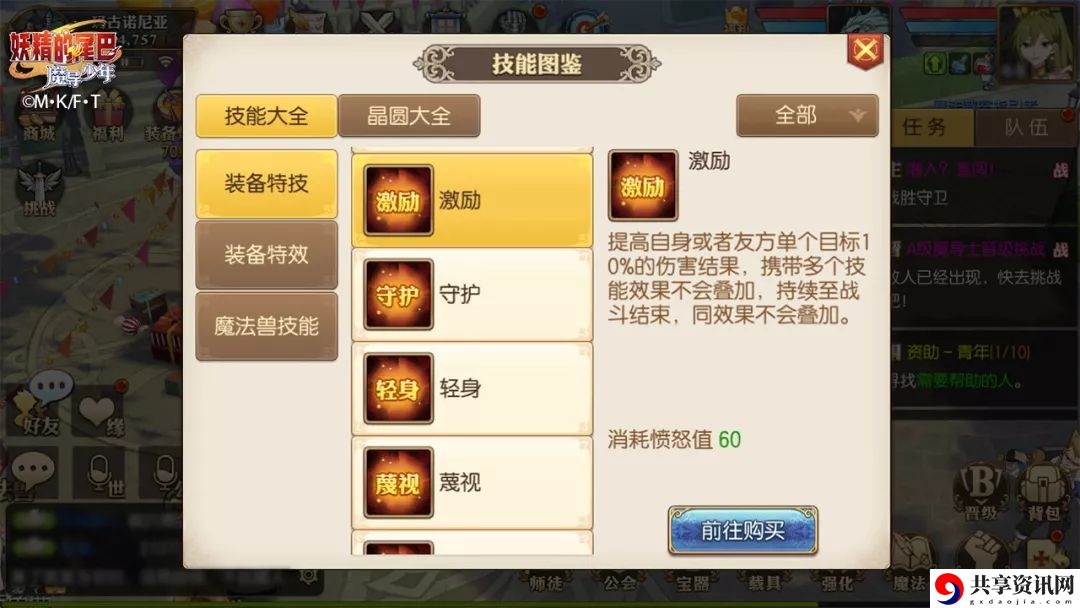Image resolution: width=1080 pixels, height=608 pixels.
Task: Select the 激励 skill icon in list
Action: (x=398, y=200)
